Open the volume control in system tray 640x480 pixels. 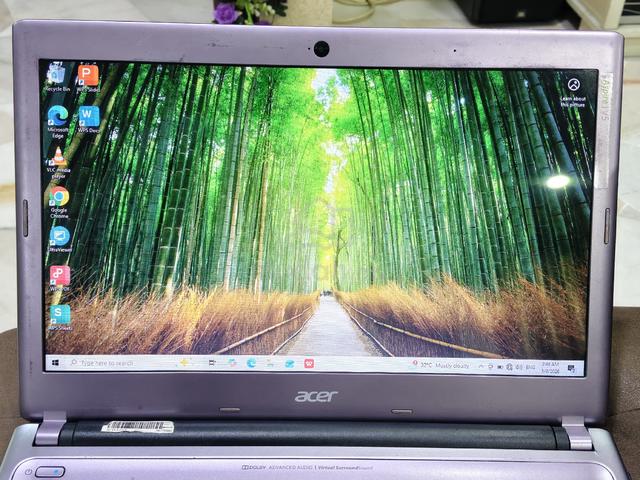(519, 367)
